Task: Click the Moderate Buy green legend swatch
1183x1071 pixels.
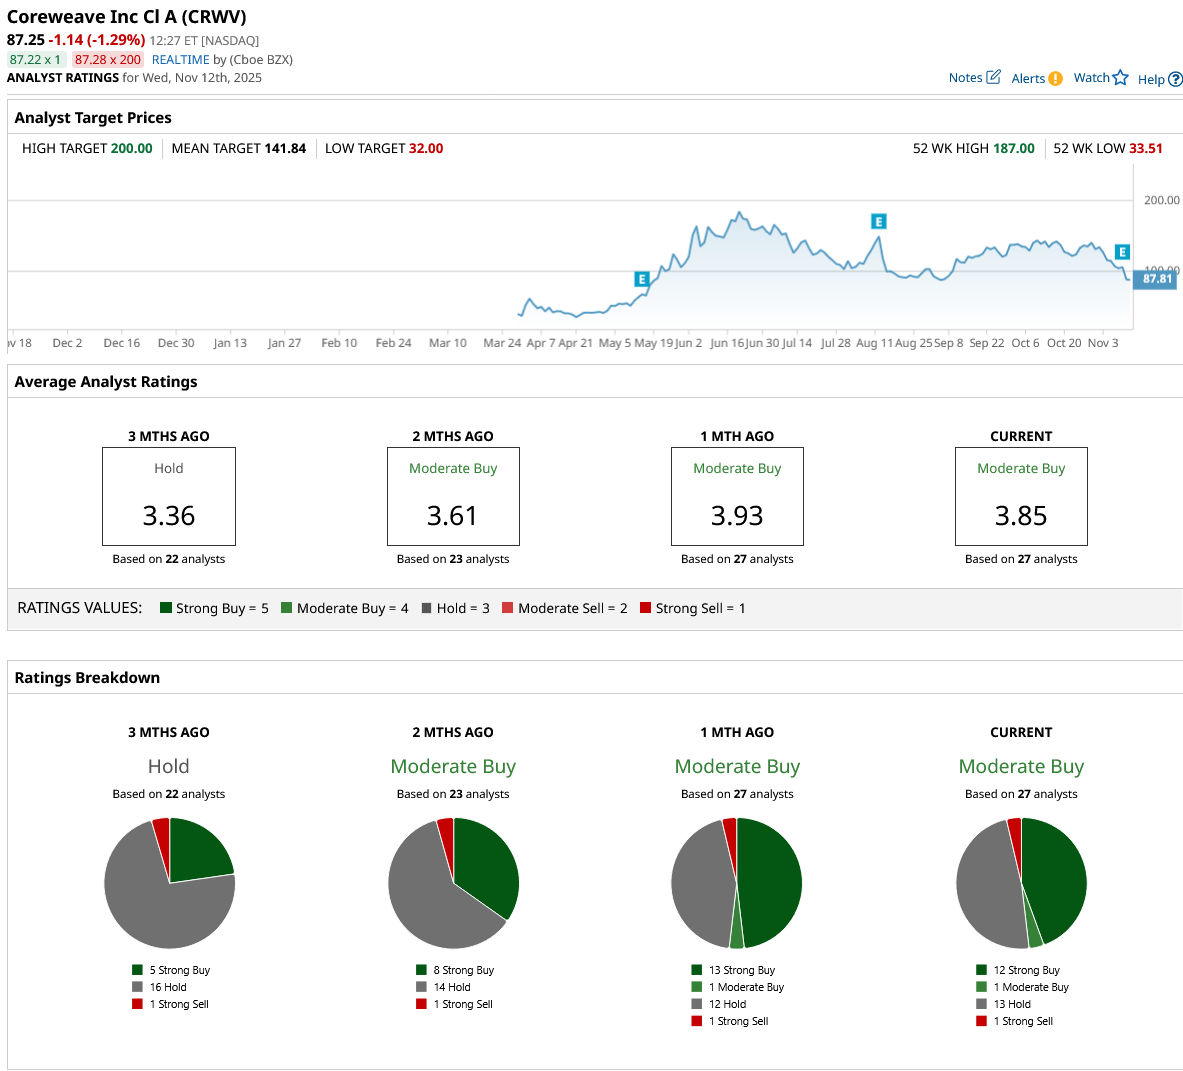Action: pyautogui.click(x=287, y=607)
